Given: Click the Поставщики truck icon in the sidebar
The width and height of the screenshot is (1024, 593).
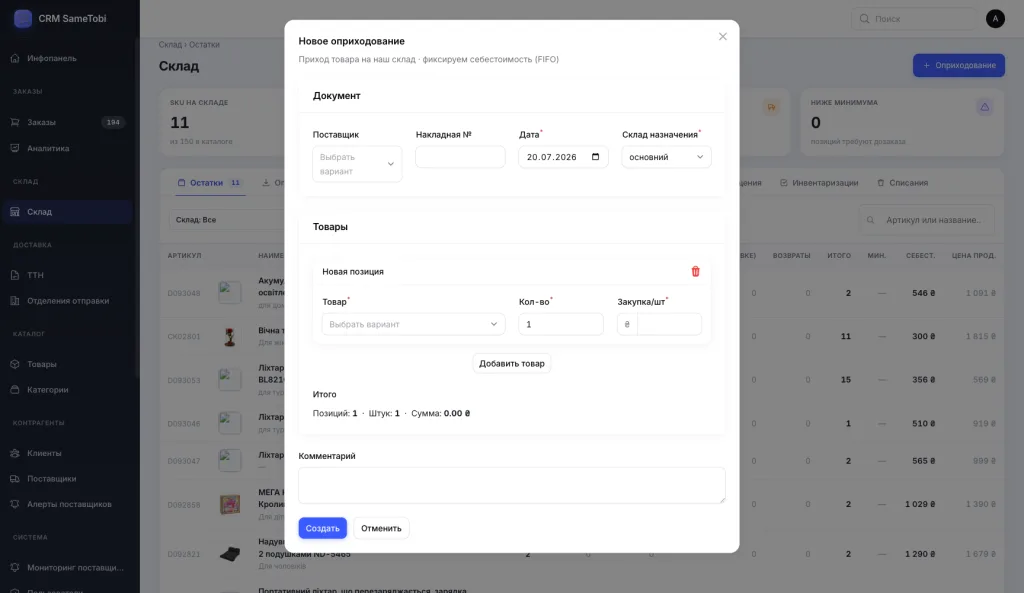Looking at the screenshot, I should 15,479.
